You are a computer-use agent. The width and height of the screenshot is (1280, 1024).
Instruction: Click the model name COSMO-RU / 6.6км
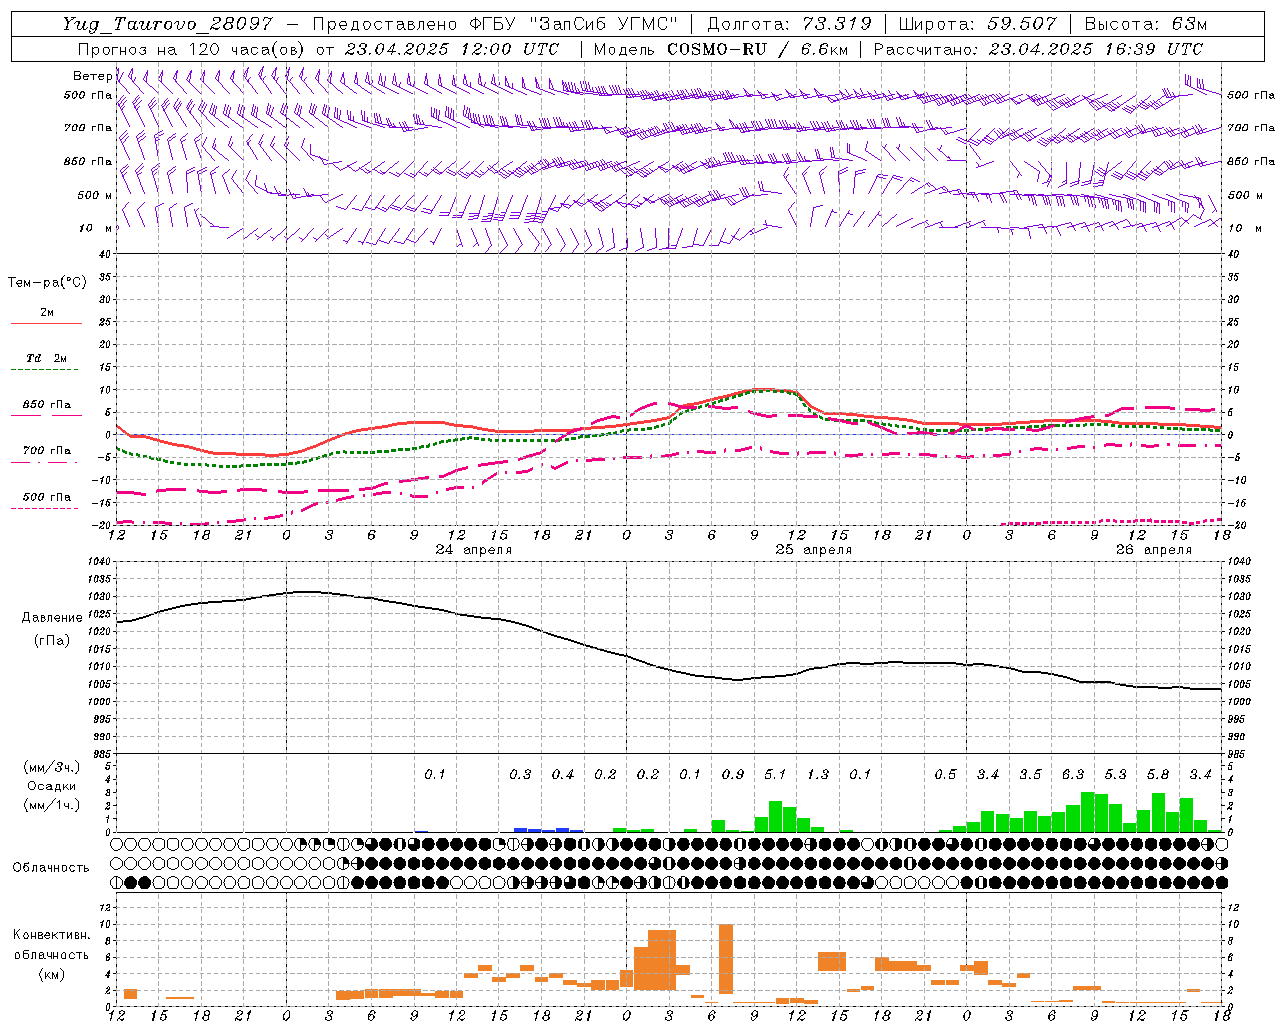[757, 49]
